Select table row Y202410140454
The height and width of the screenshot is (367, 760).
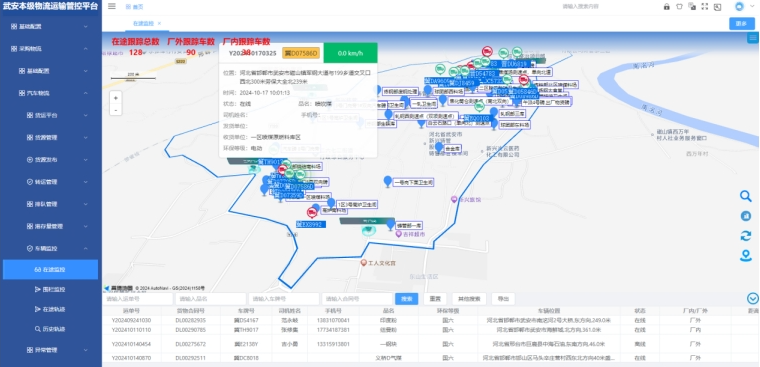(431, 344)
